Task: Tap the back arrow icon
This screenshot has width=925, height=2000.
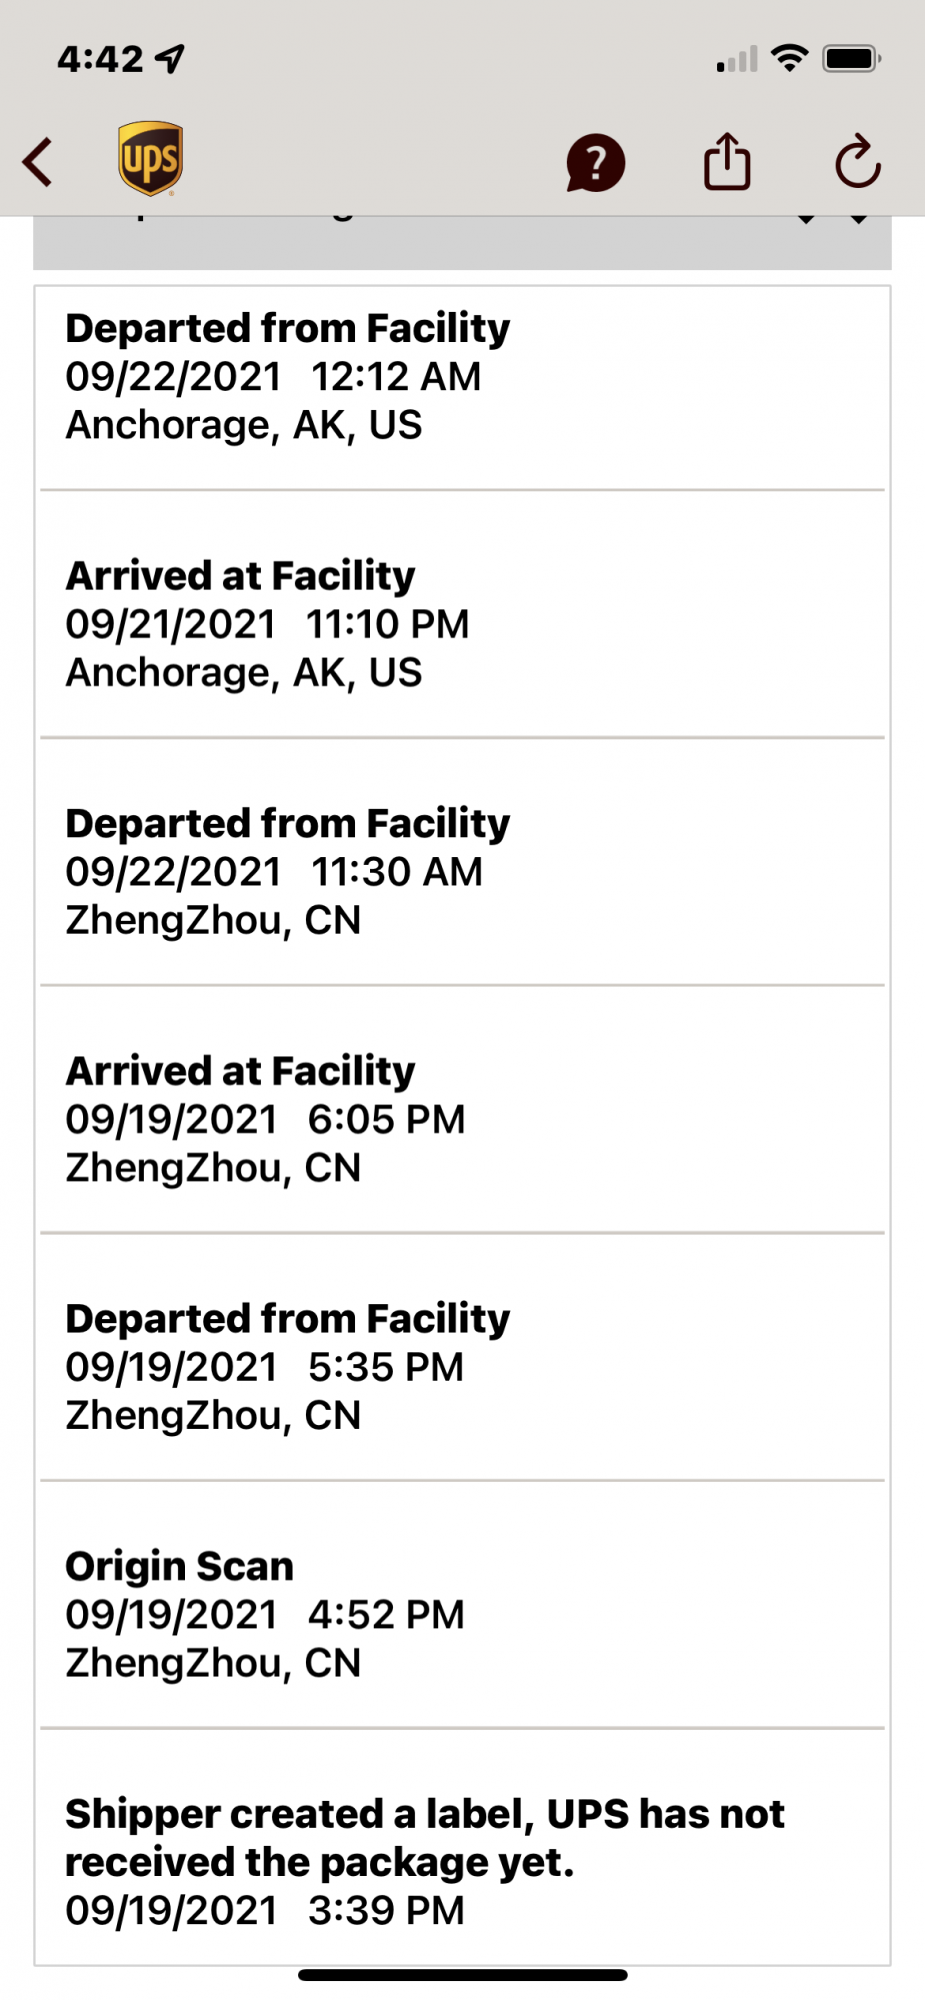Action: pos(38,162)
